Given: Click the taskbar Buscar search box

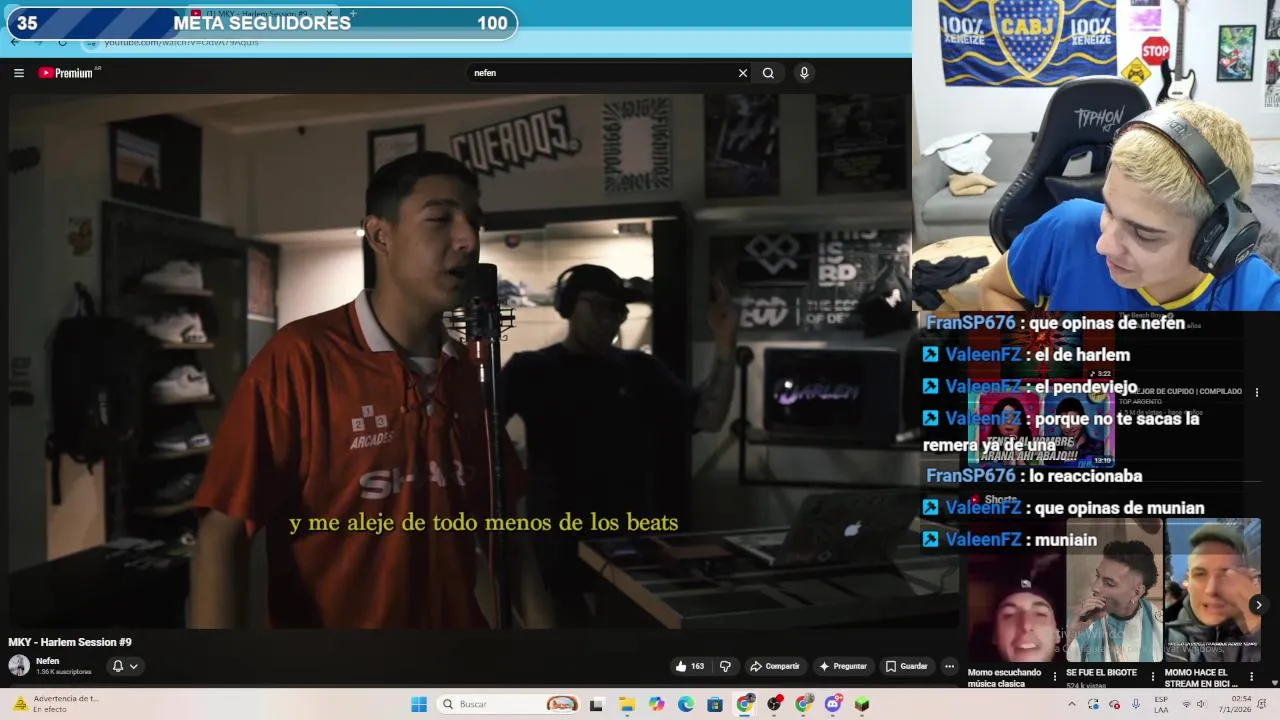Looking at the screenshot, I should point(510,704).
